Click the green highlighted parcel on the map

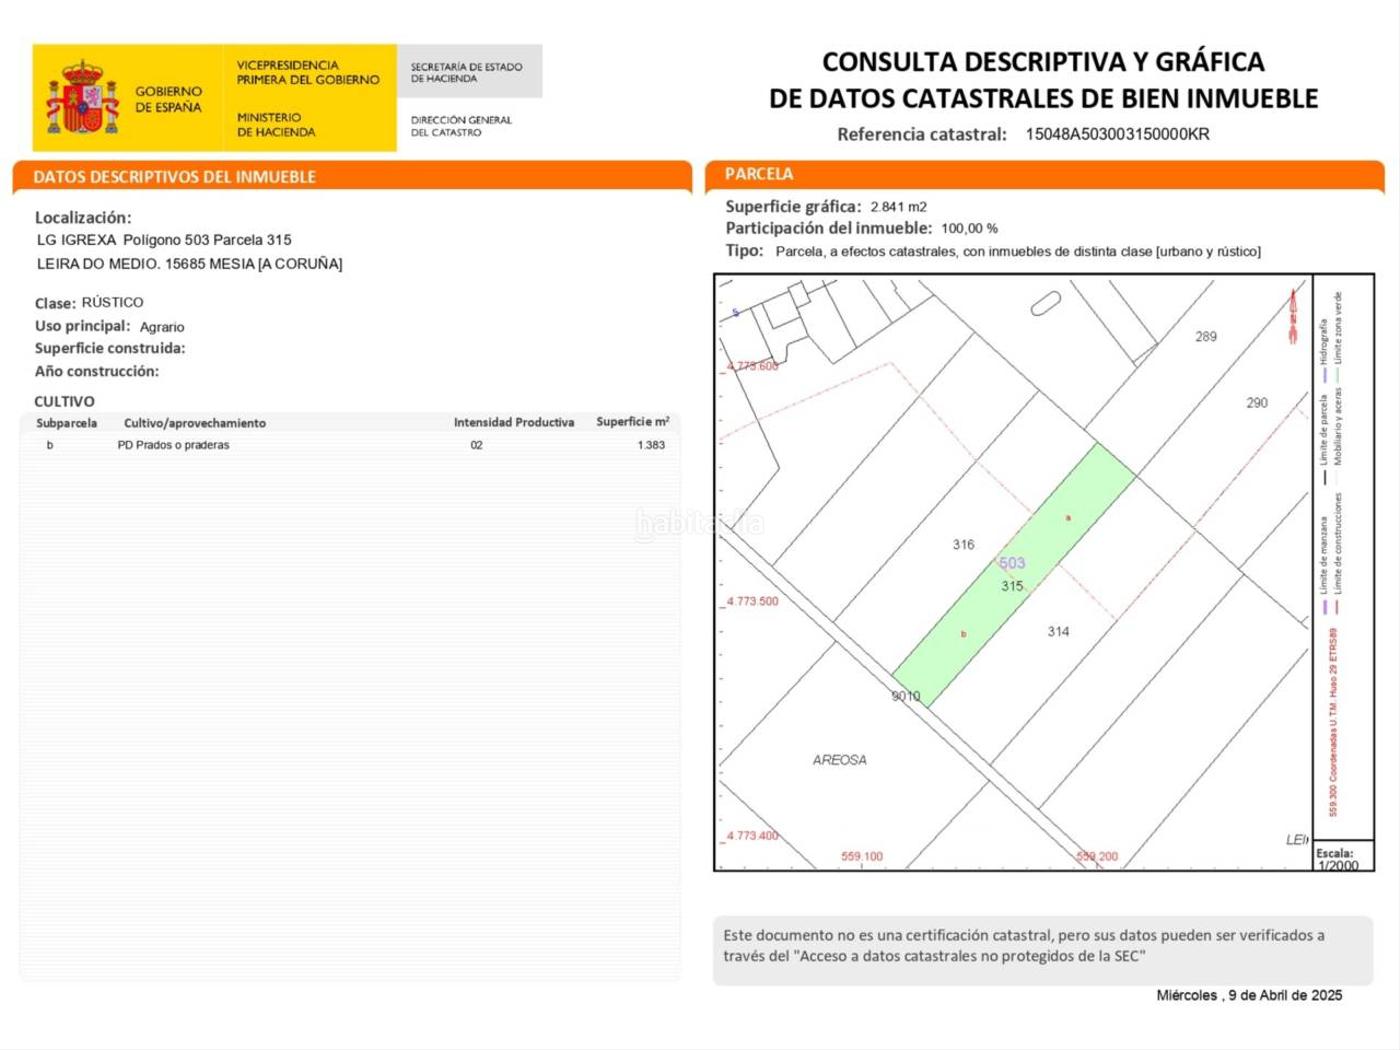pyautogui.click(x=1014, y=576)
